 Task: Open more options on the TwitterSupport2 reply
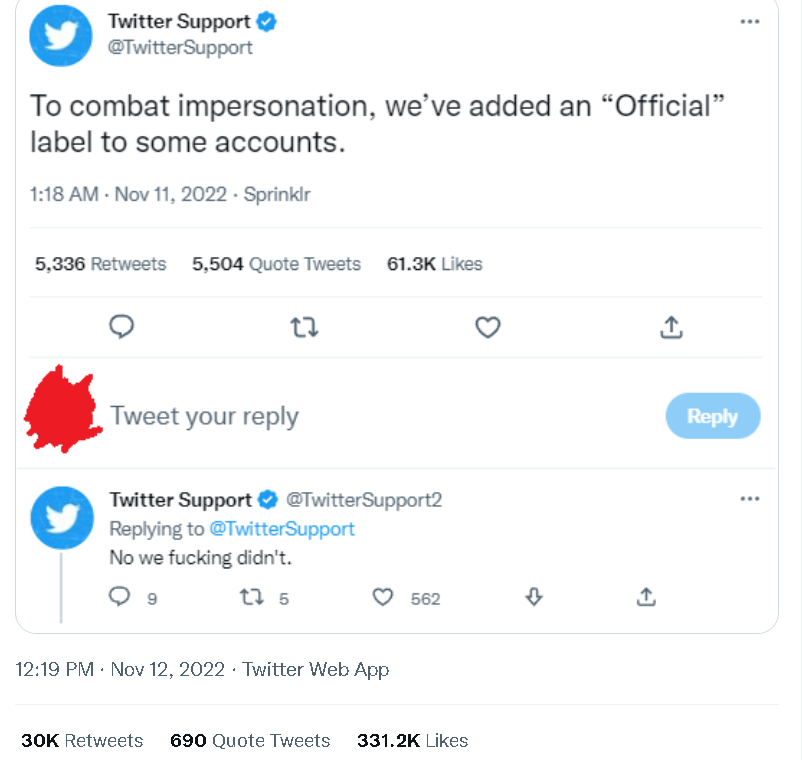(749, 499)
